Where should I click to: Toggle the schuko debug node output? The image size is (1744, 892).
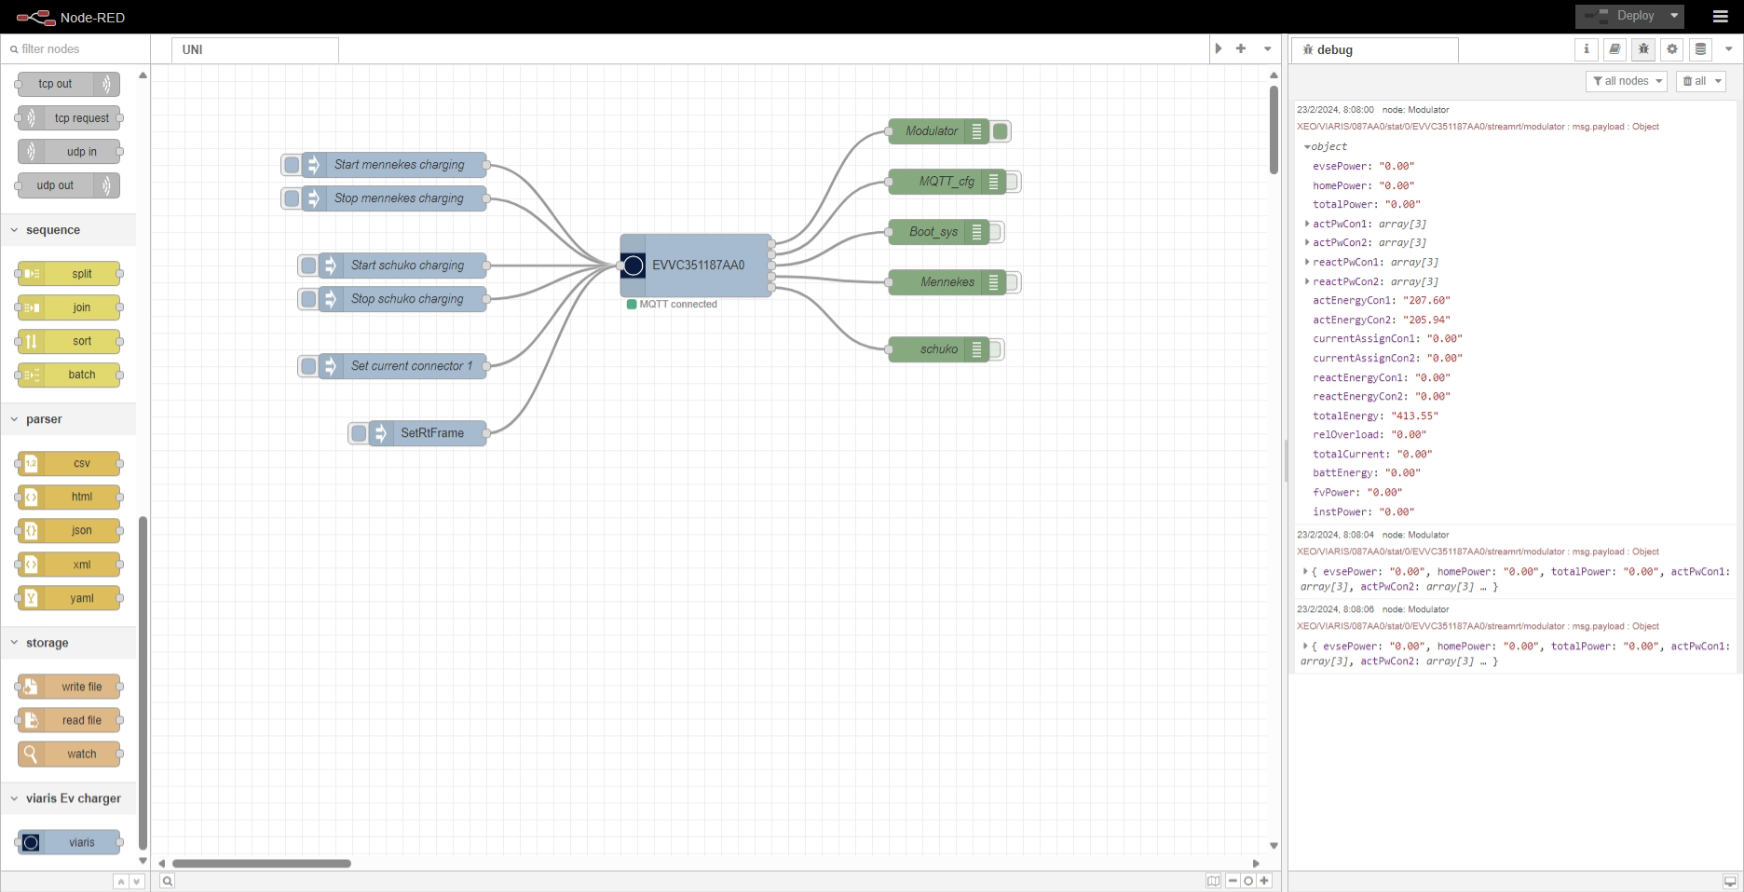996,350
